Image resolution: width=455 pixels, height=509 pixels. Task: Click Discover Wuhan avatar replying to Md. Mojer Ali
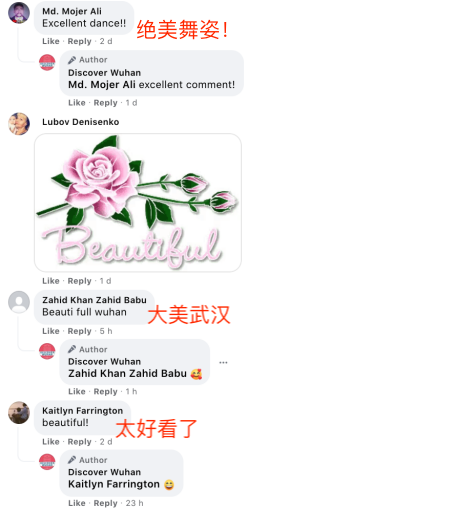(47, 62)
